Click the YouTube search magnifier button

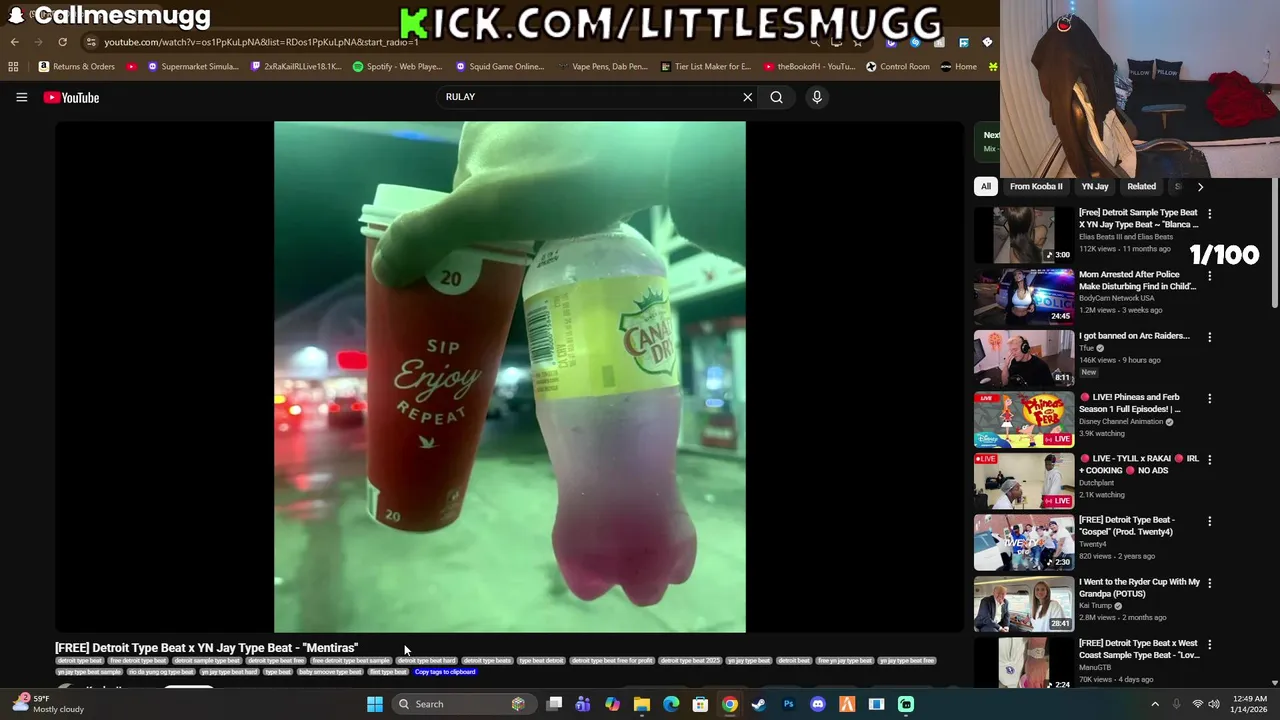[x=776, y=97]
